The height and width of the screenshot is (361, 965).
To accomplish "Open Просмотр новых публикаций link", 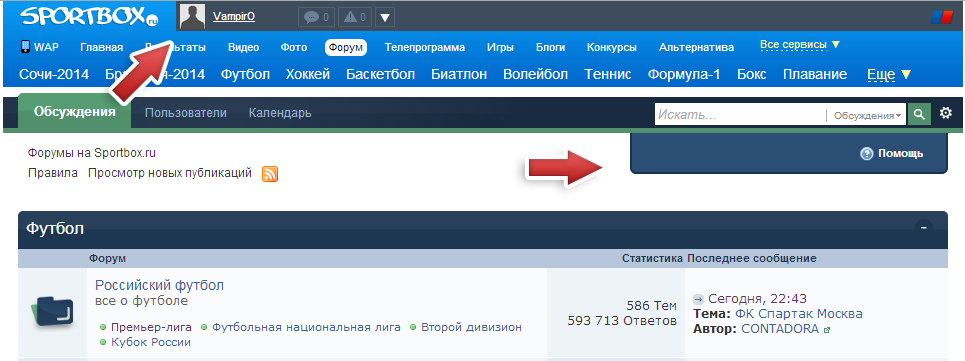I will pyautogui.click(x=170, y=173).
